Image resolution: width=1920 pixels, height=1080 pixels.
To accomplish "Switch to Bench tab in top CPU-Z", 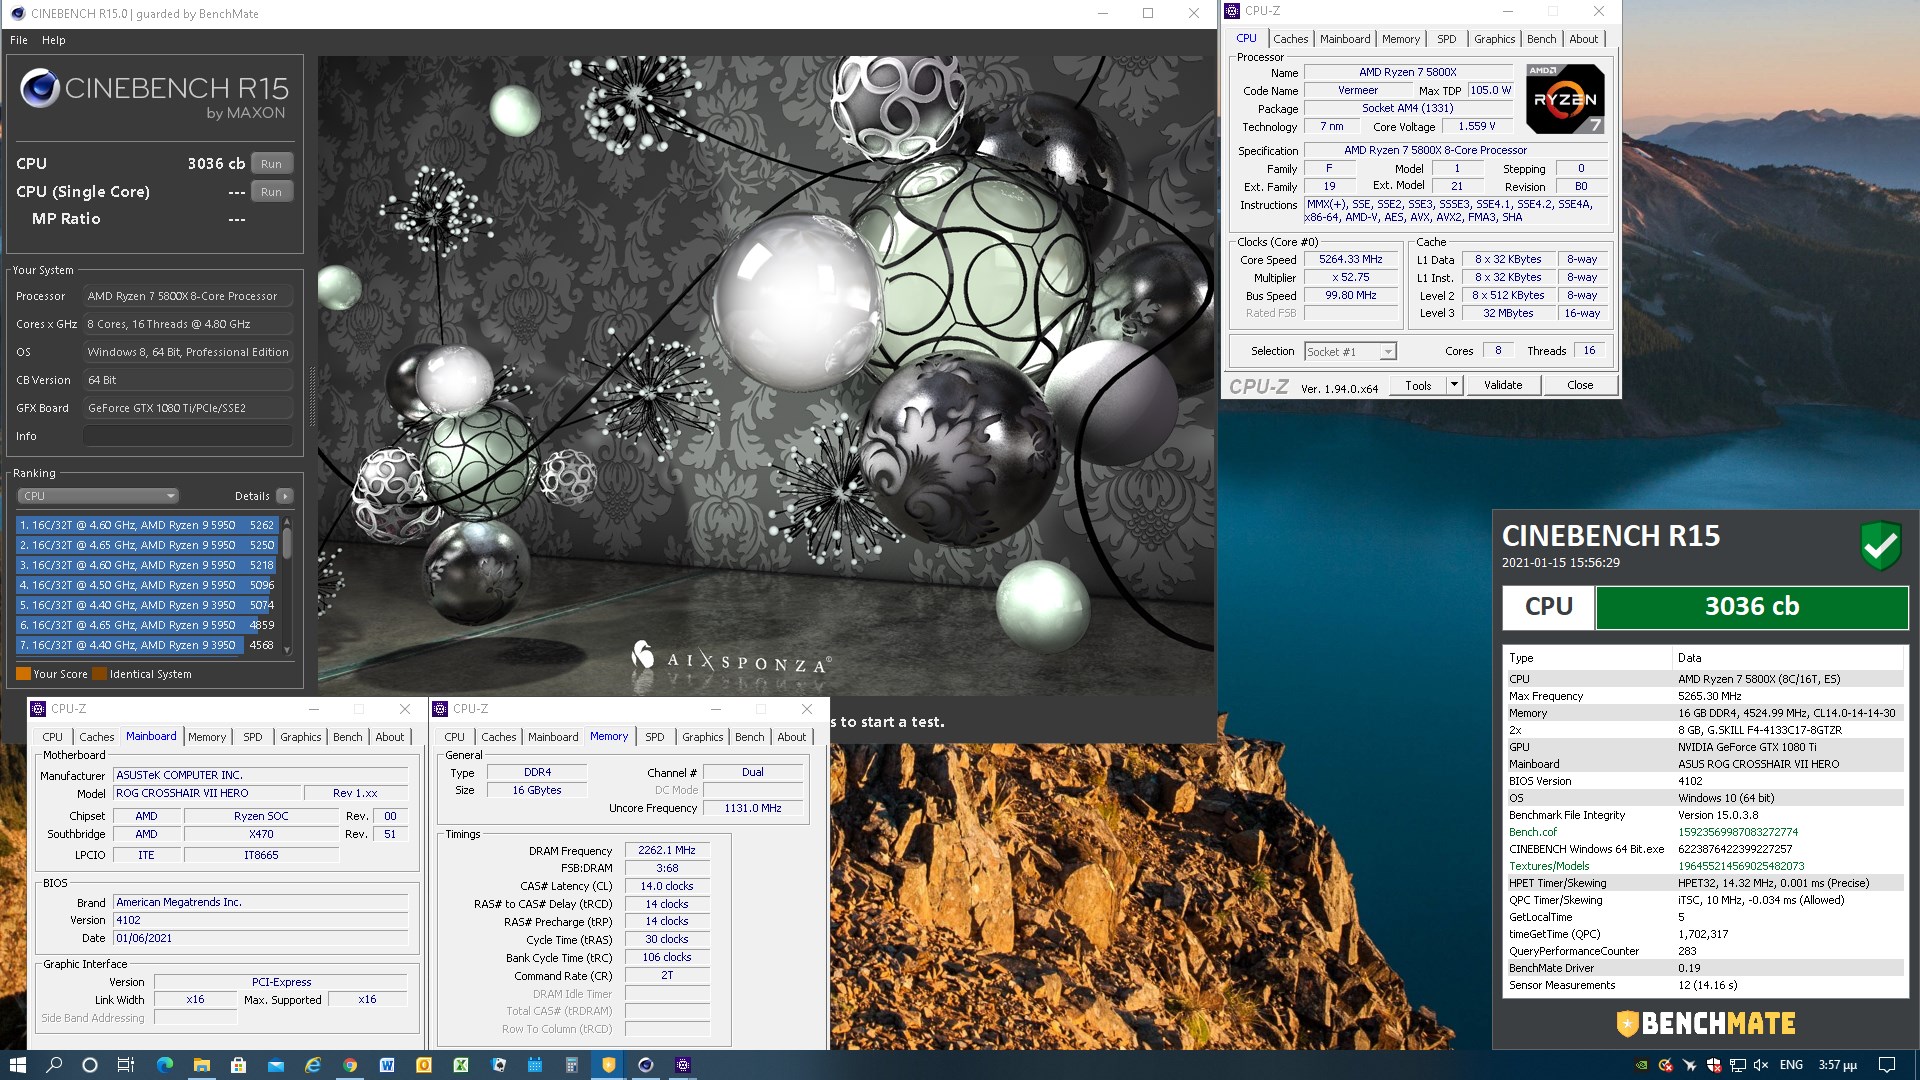I will (1541, 39).
